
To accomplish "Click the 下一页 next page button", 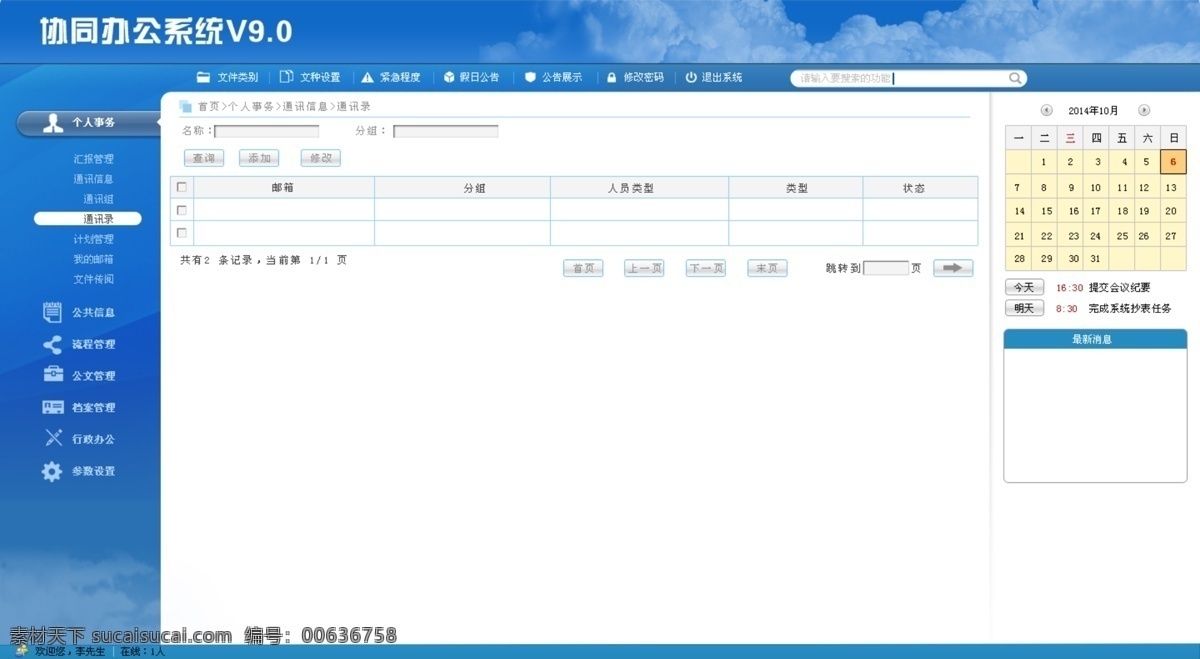I will point(706,268).
